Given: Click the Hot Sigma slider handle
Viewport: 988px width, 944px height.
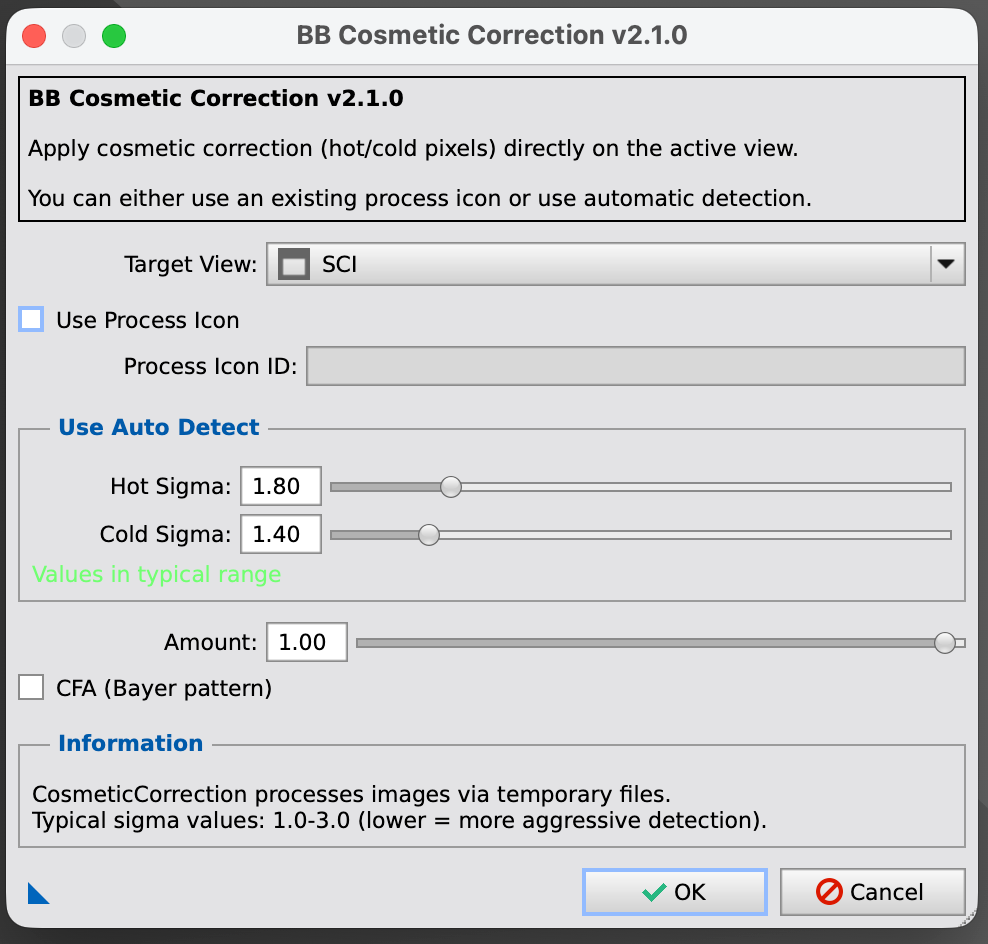Looking at the screenshot, I should click(x=450, y=486).
